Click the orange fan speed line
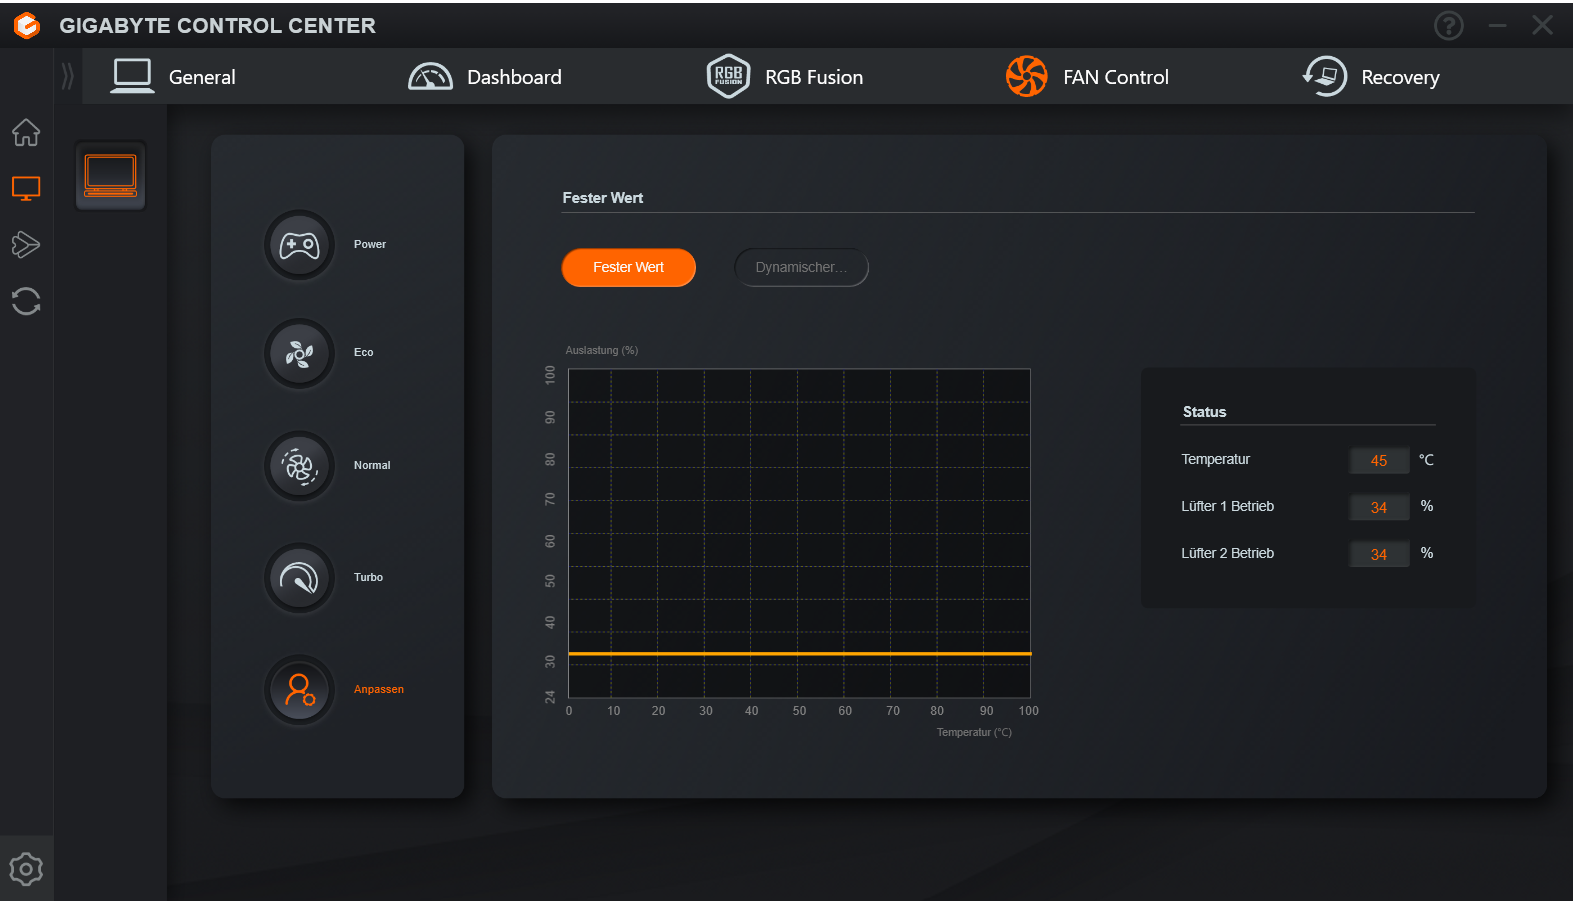Viewport: 1573px width, 901px height. point(799,653)
